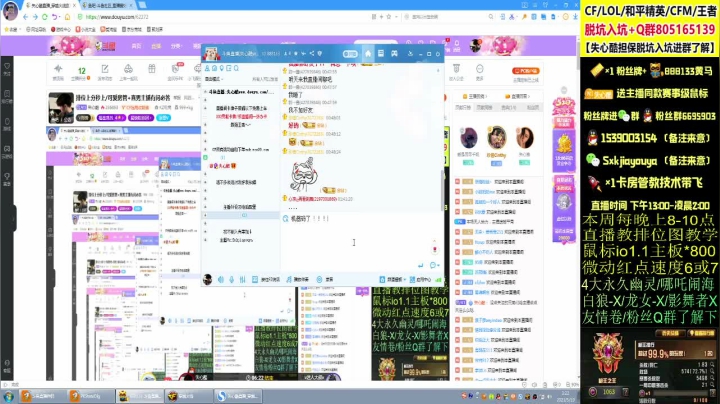Toggle the microphone icon in YY bottom bar
Image resolution: width=720 pixels, height=404 pixels.
click(x=231, y=279)
